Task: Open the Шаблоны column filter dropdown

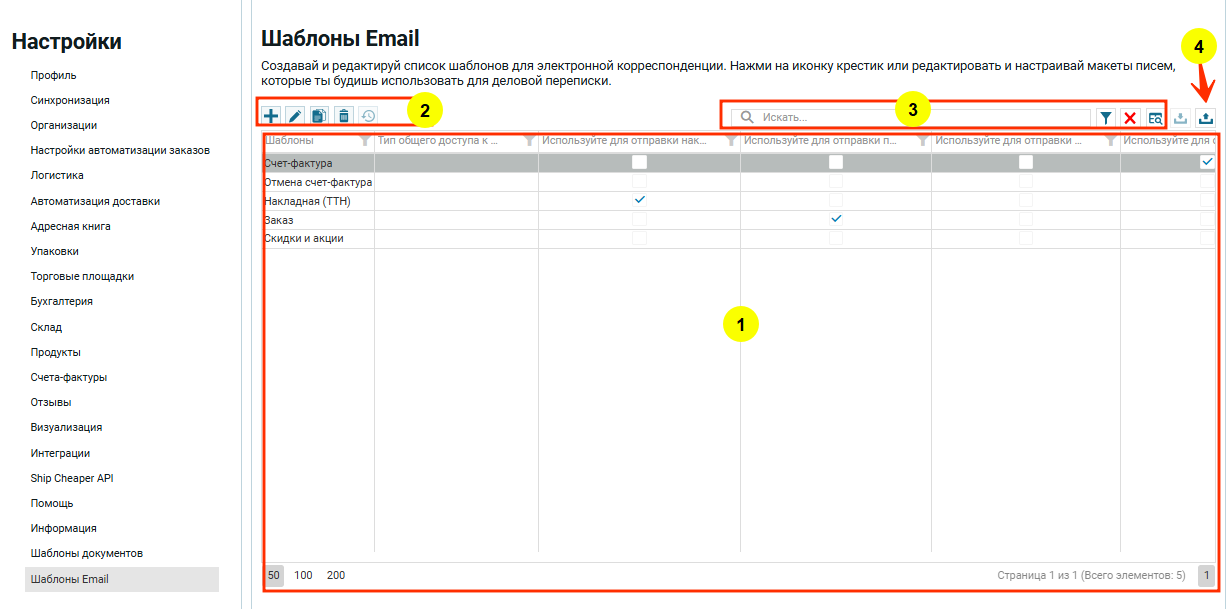Action: tap(365, 141)
